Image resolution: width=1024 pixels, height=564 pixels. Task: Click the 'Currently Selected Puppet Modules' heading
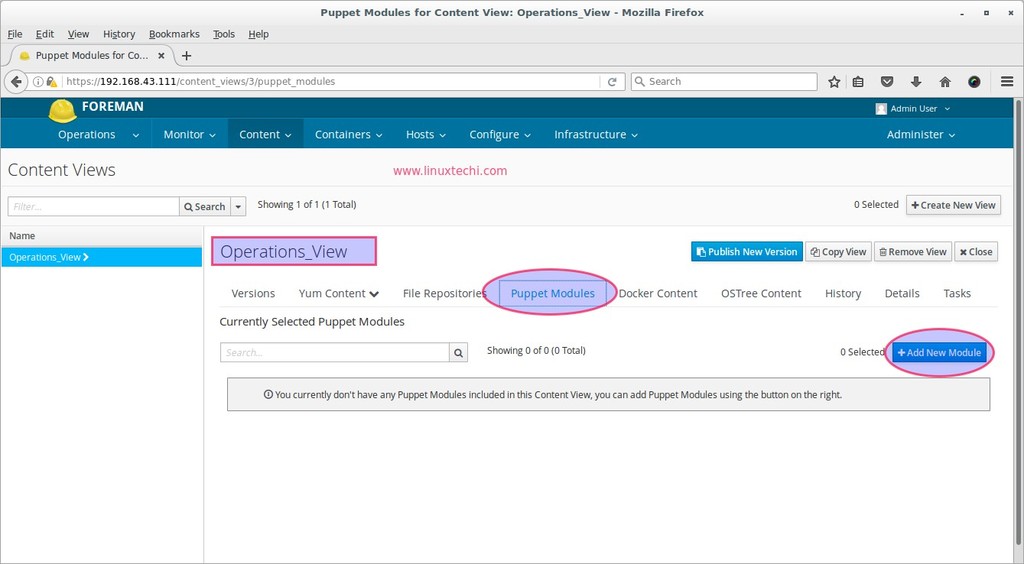coord(312,322)
